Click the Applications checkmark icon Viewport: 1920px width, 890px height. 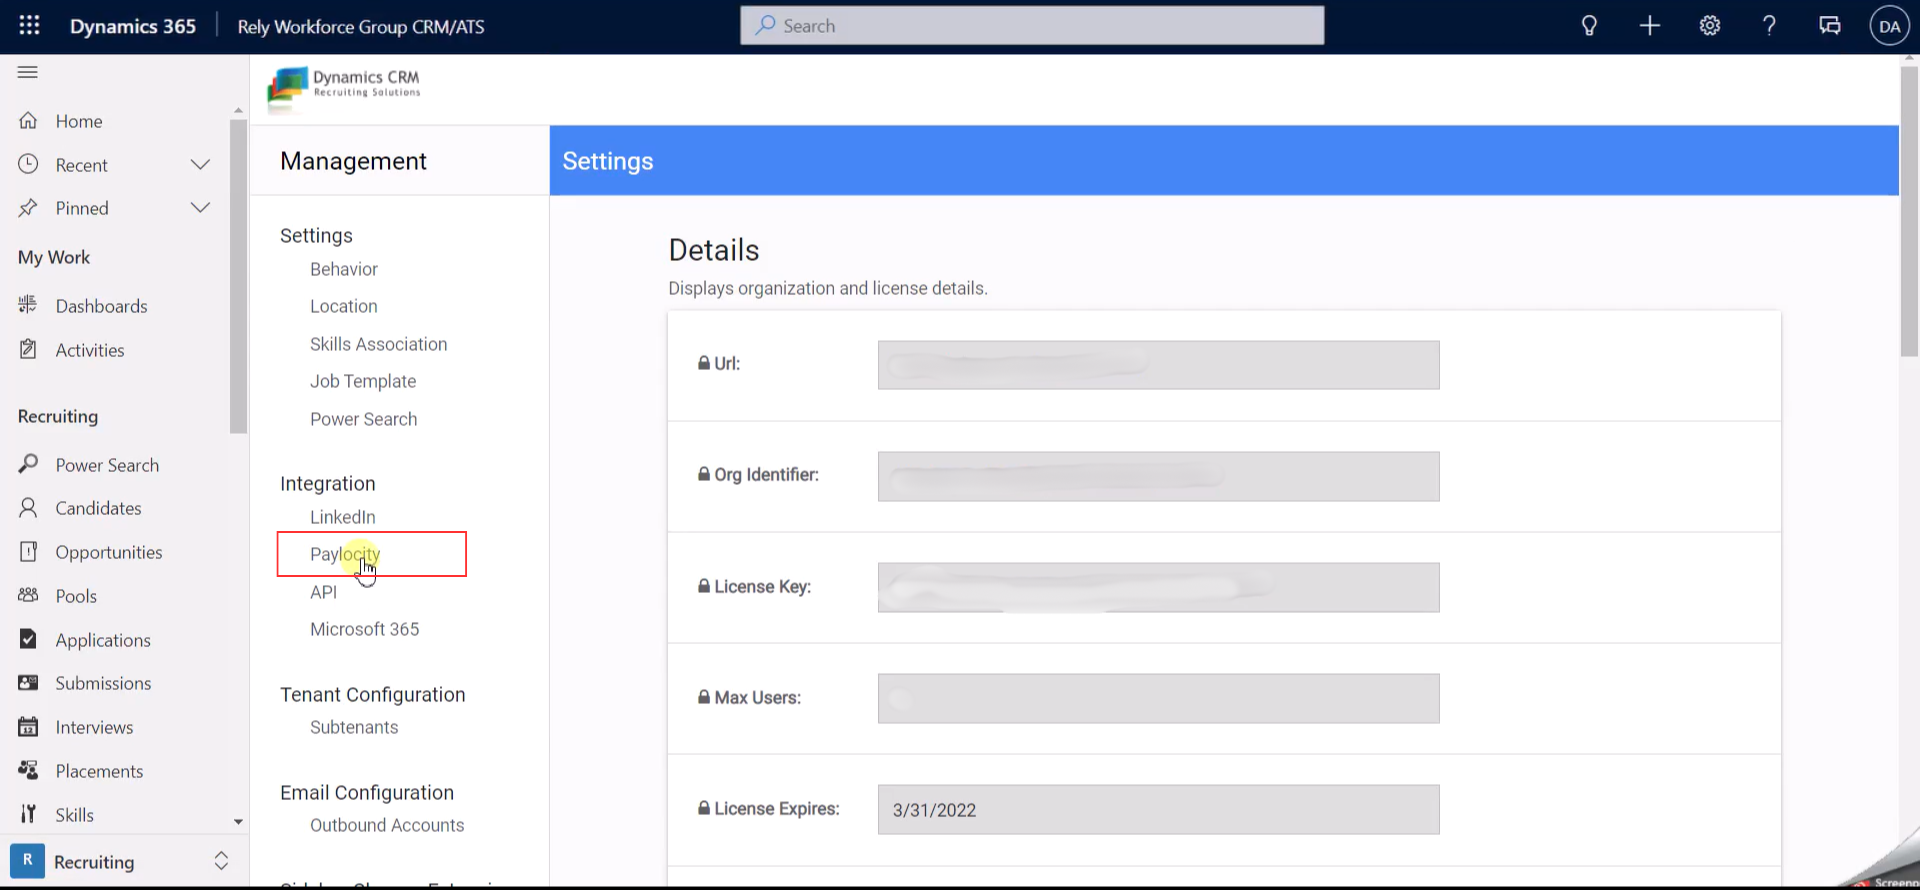28,639
